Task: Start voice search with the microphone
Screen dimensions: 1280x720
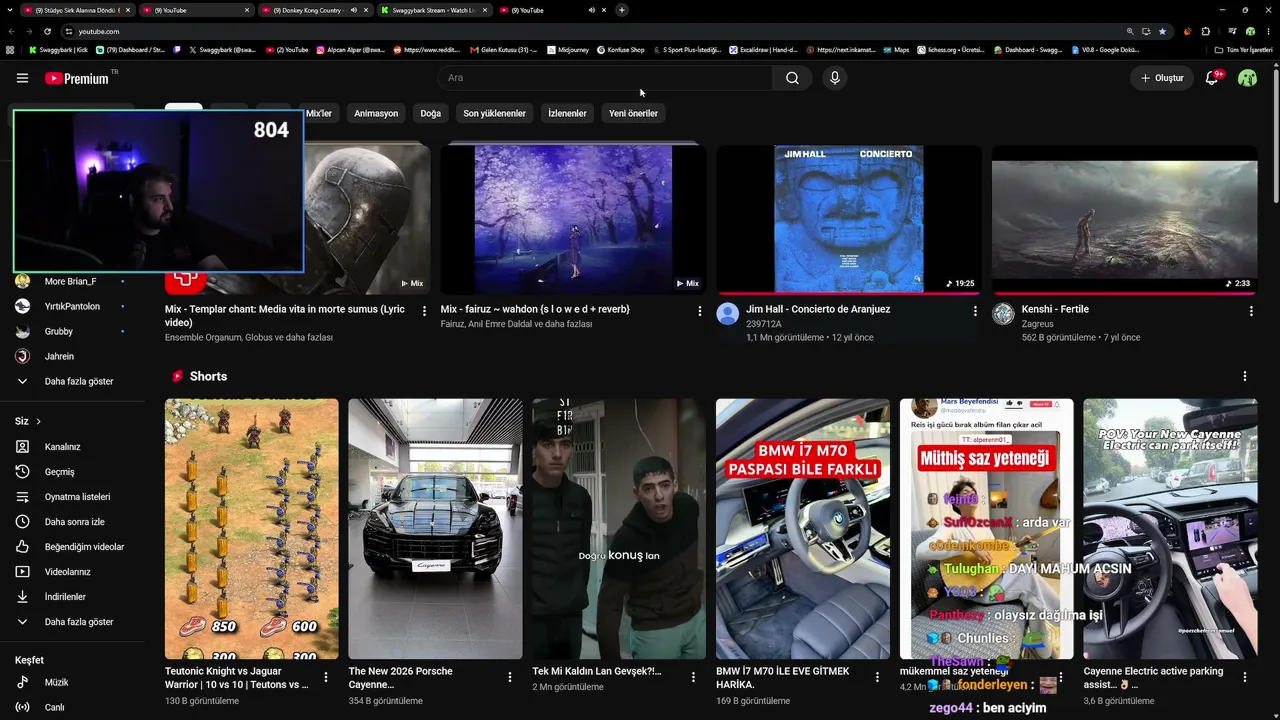Action: pos(835,78)
